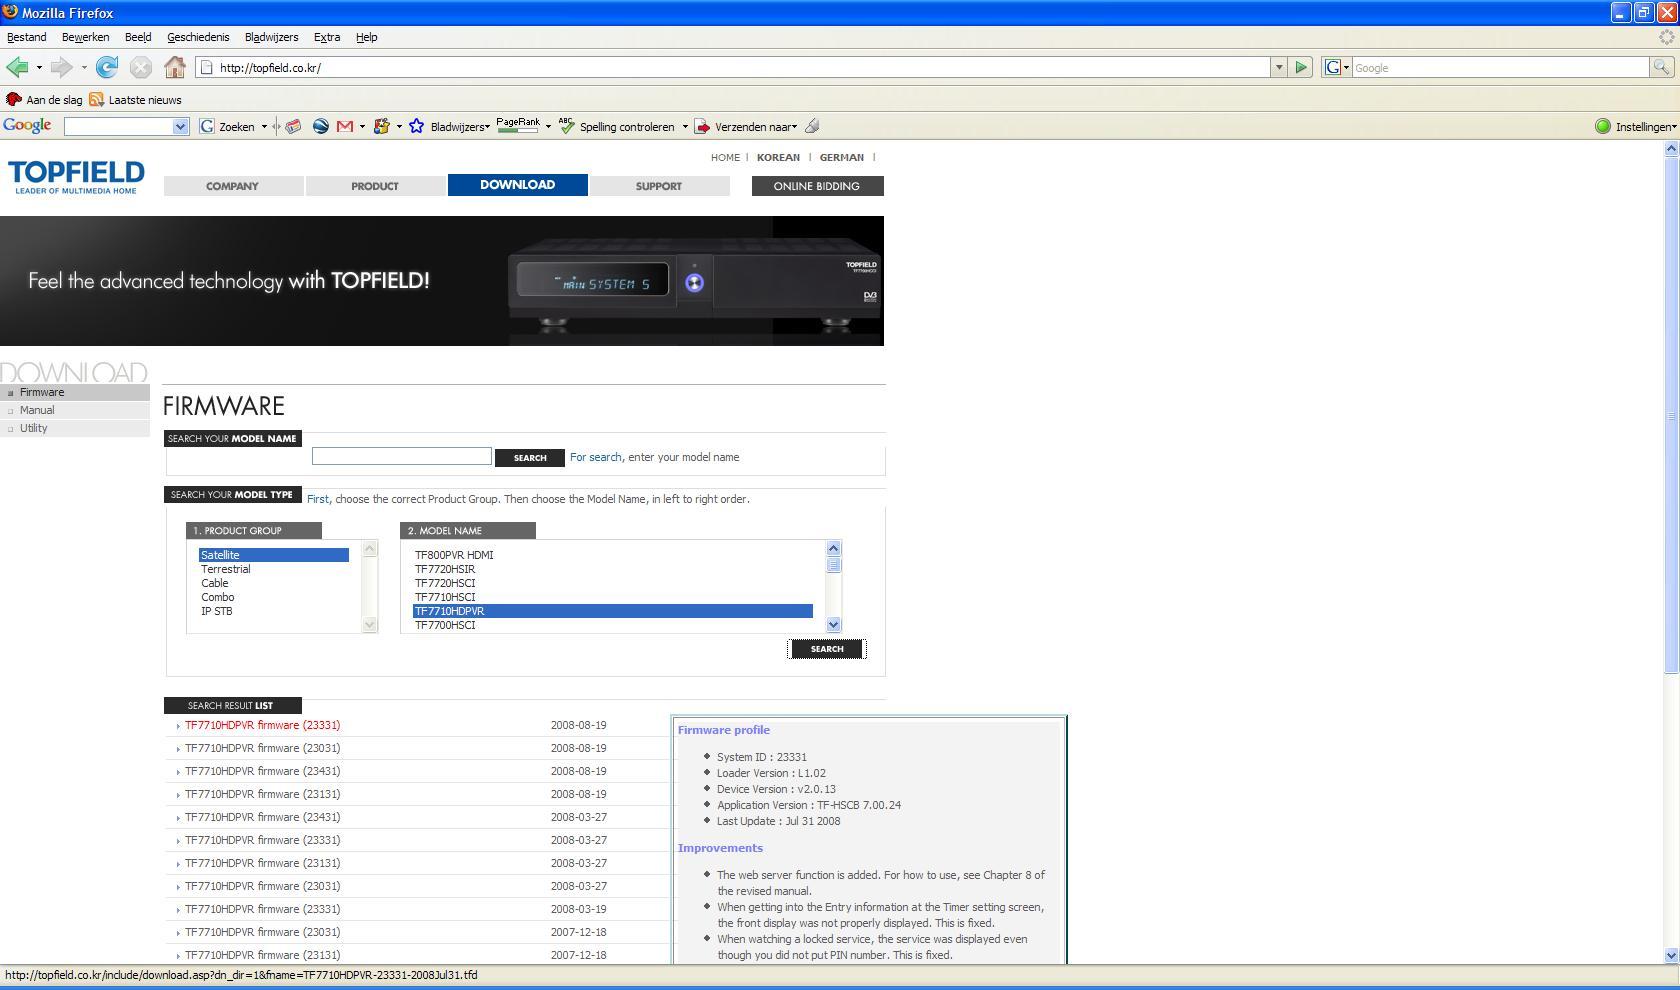This screenshot has width=1680, height=990.
Task: Open the ONLINE BIDDING link
Action: pyautogui.click(x=817, y=186)
